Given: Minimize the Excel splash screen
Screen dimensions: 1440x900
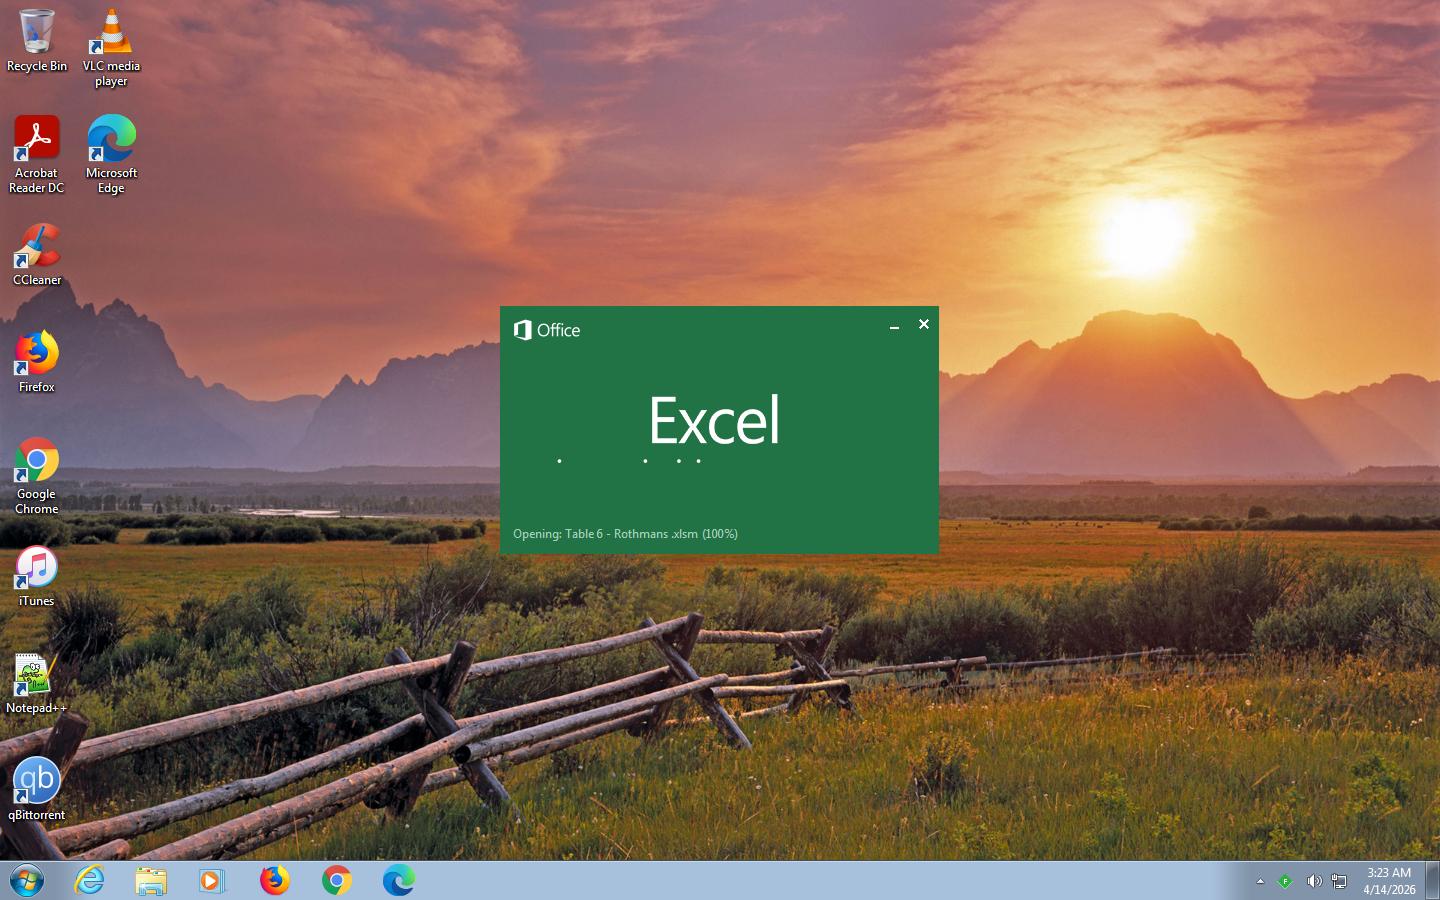Looking at the screenshot, I should coord(894,325).
